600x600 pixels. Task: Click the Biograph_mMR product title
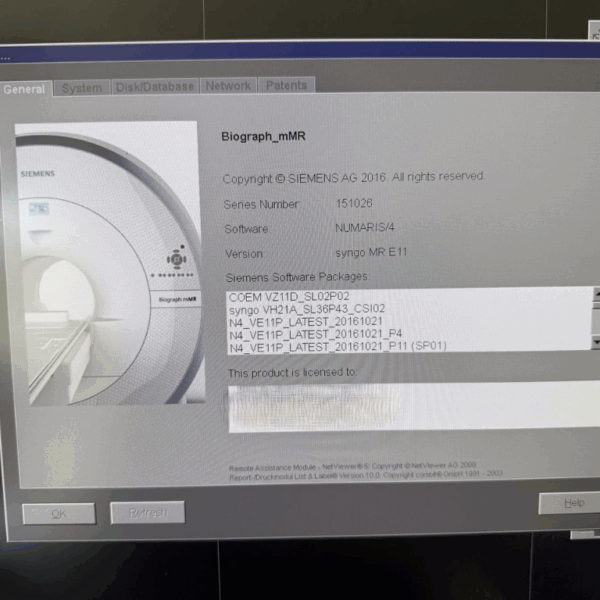coord(263,136)
